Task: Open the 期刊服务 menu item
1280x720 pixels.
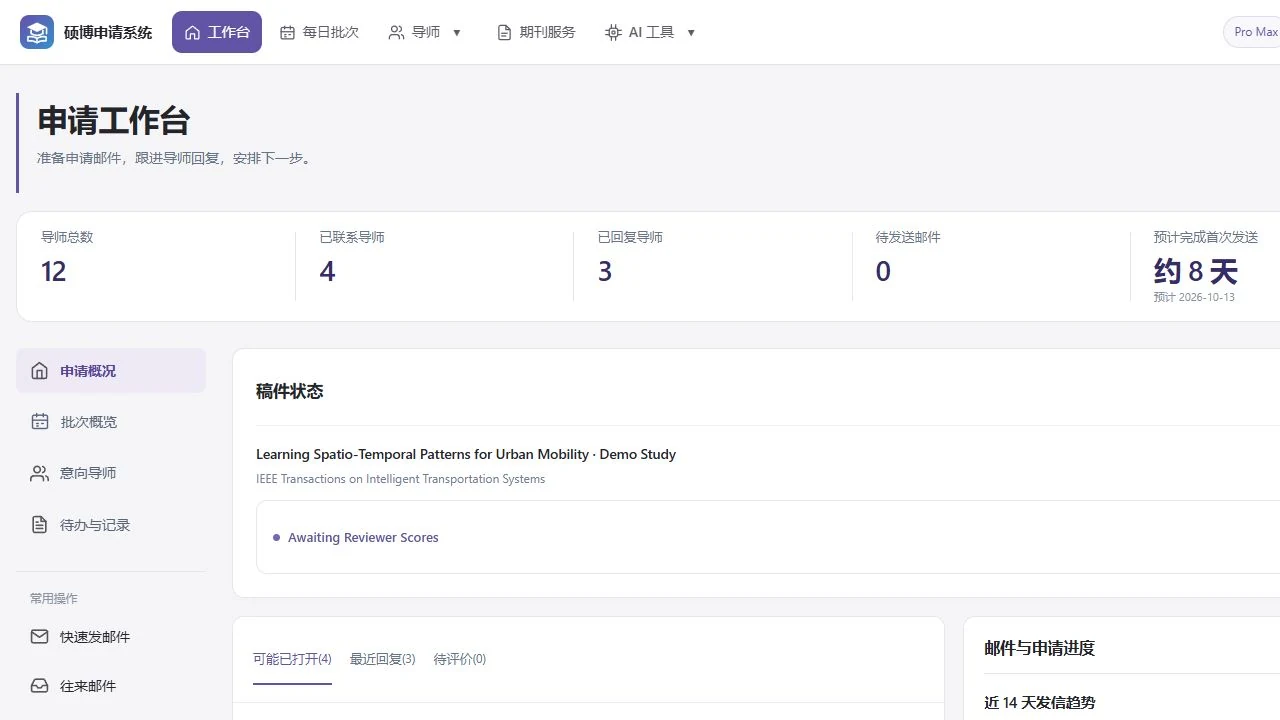Action: pyautogui.click(x=537, y=32)
